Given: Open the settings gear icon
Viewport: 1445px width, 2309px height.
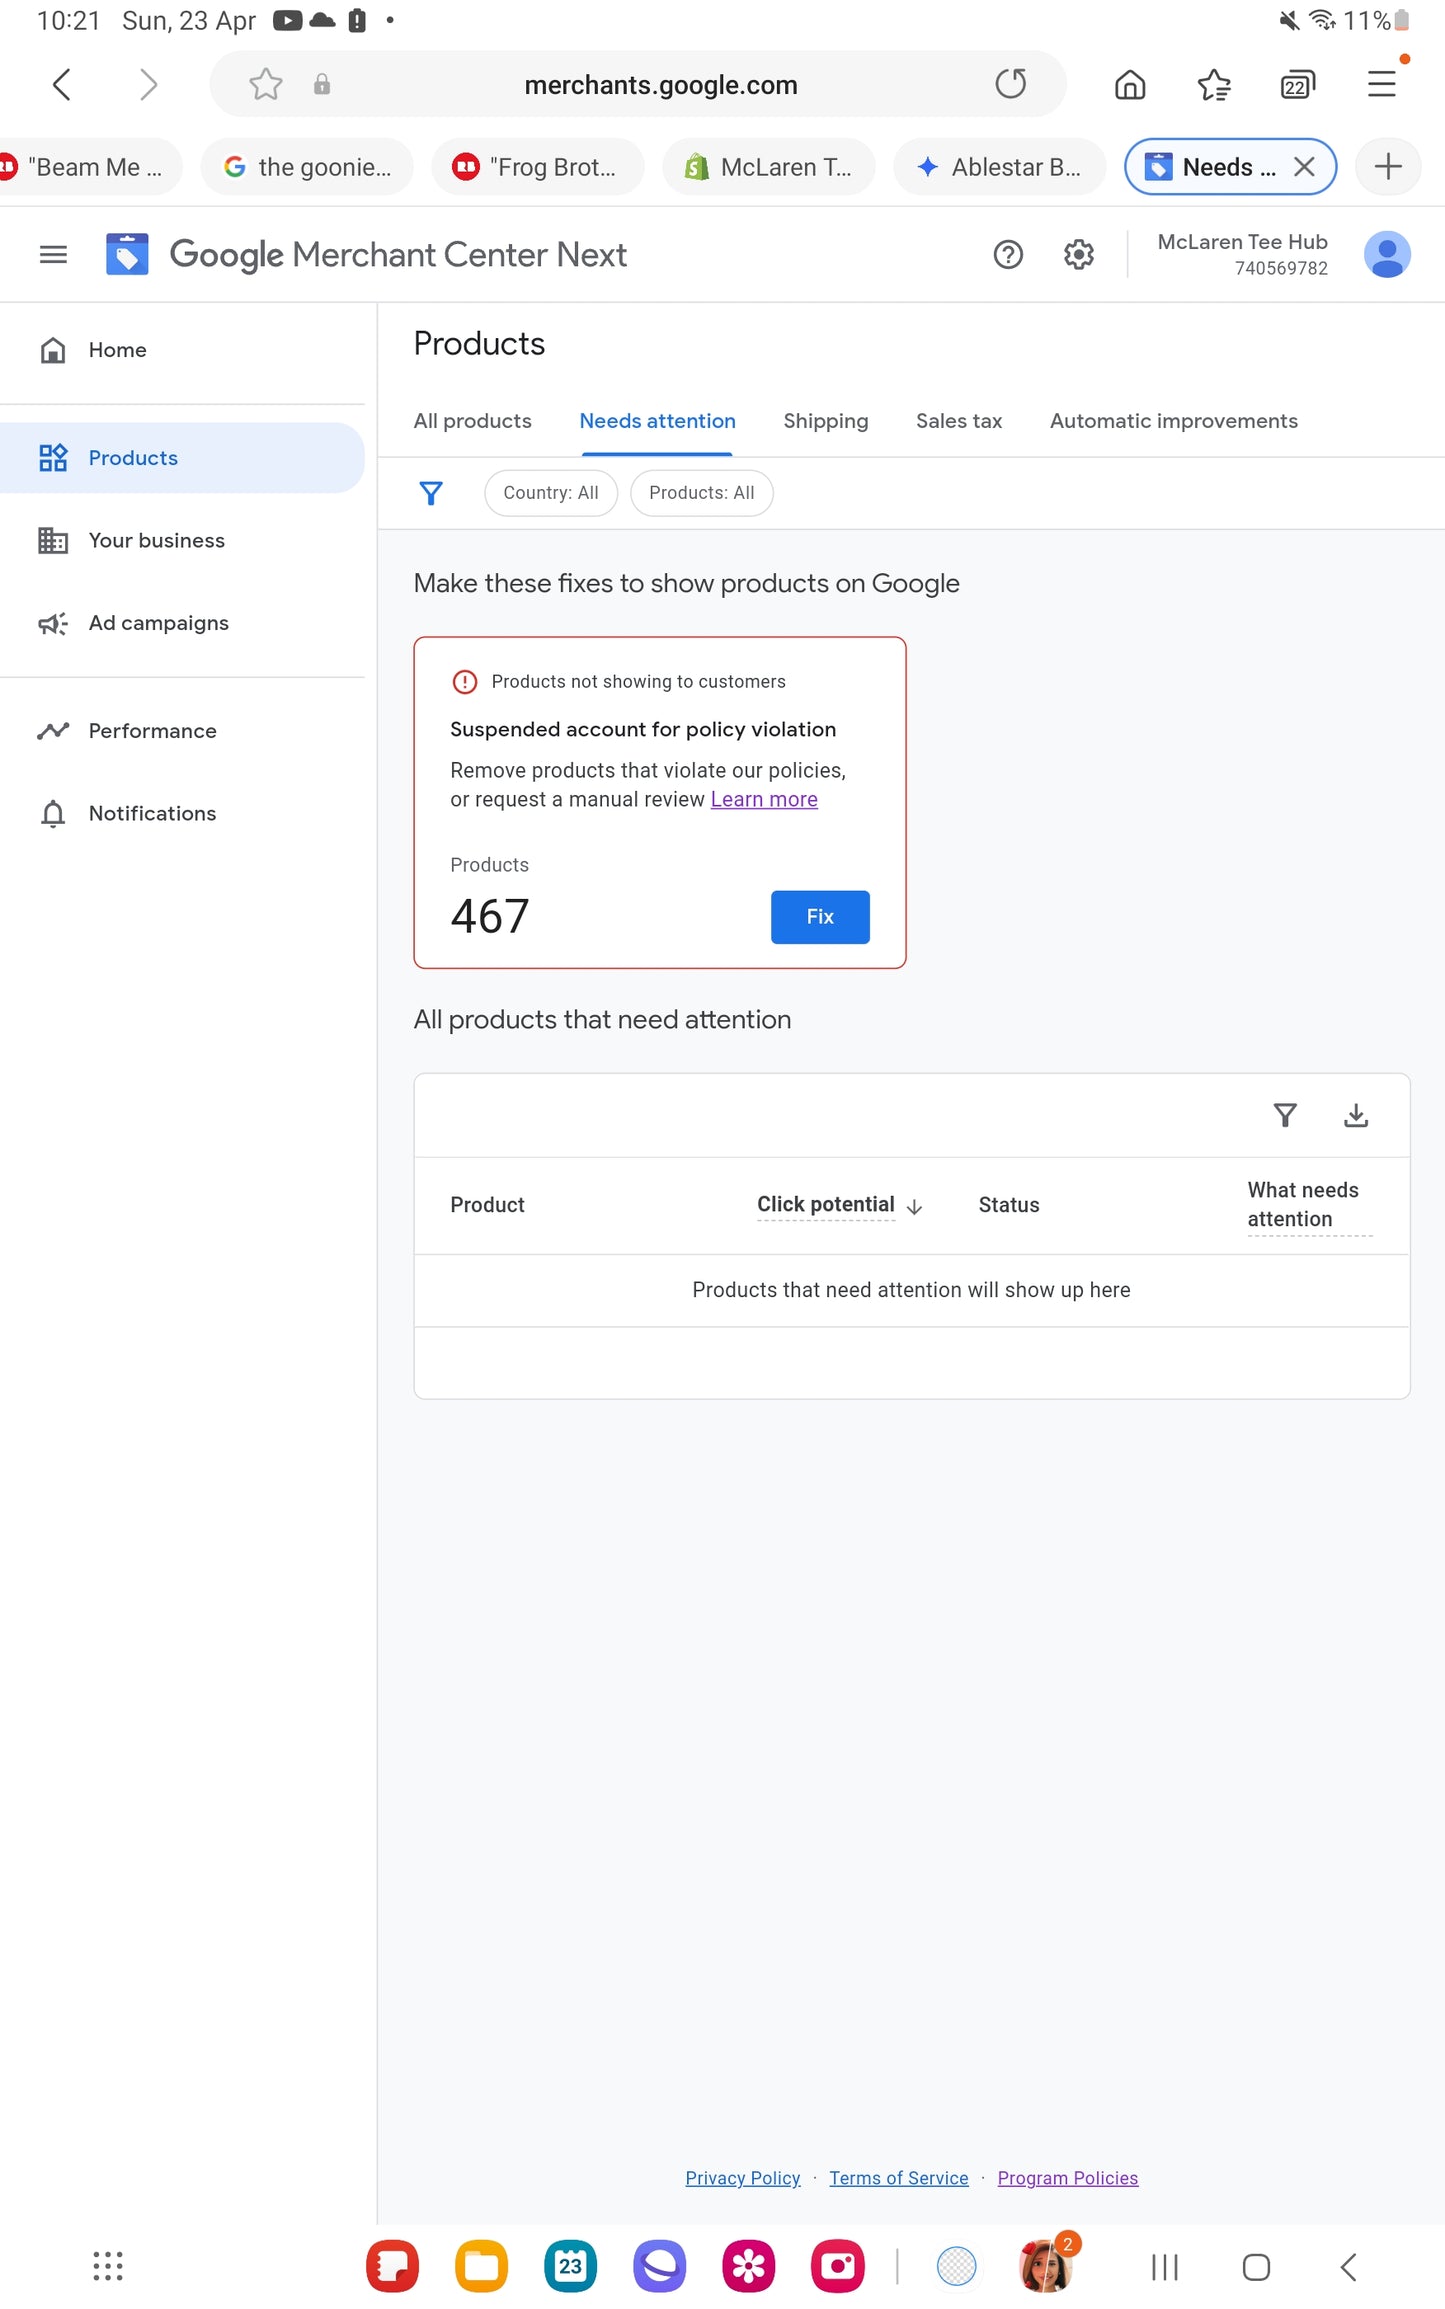Looking at the screenshot, I should click(1078, 255).
